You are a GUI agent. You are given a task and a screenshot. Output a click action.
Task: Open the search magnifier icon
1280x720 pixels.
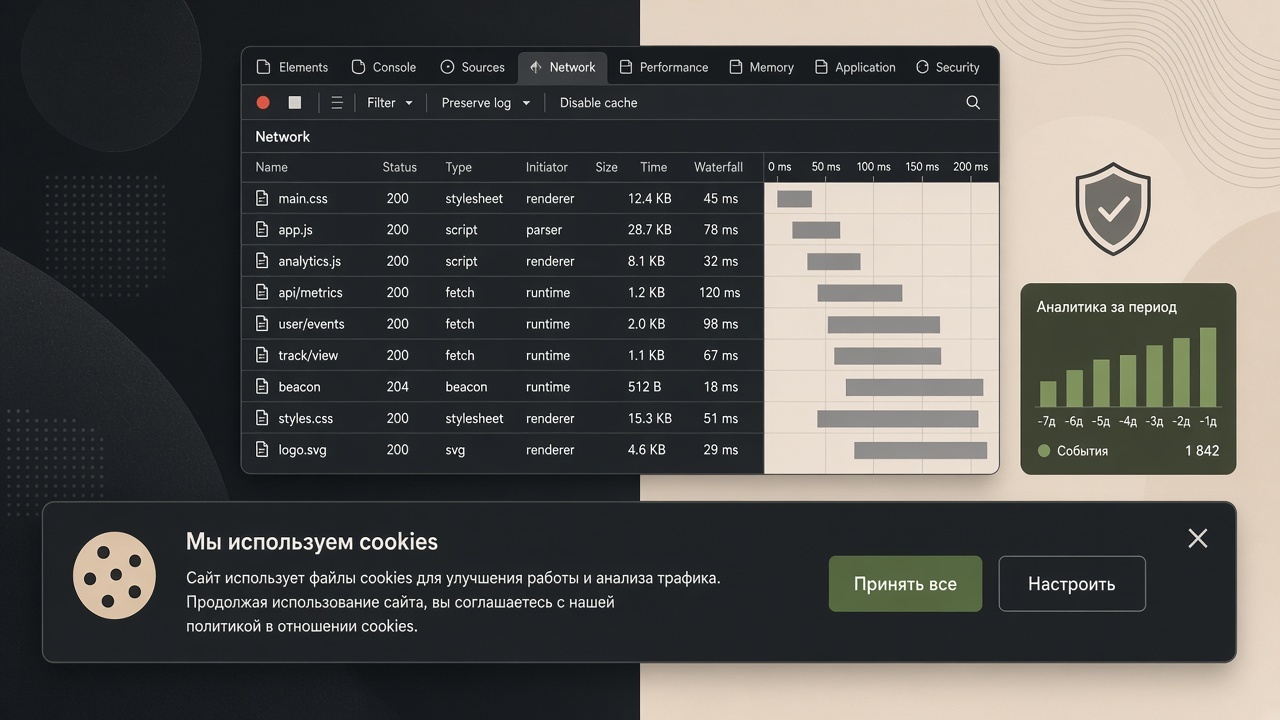[x=973, y=103]
